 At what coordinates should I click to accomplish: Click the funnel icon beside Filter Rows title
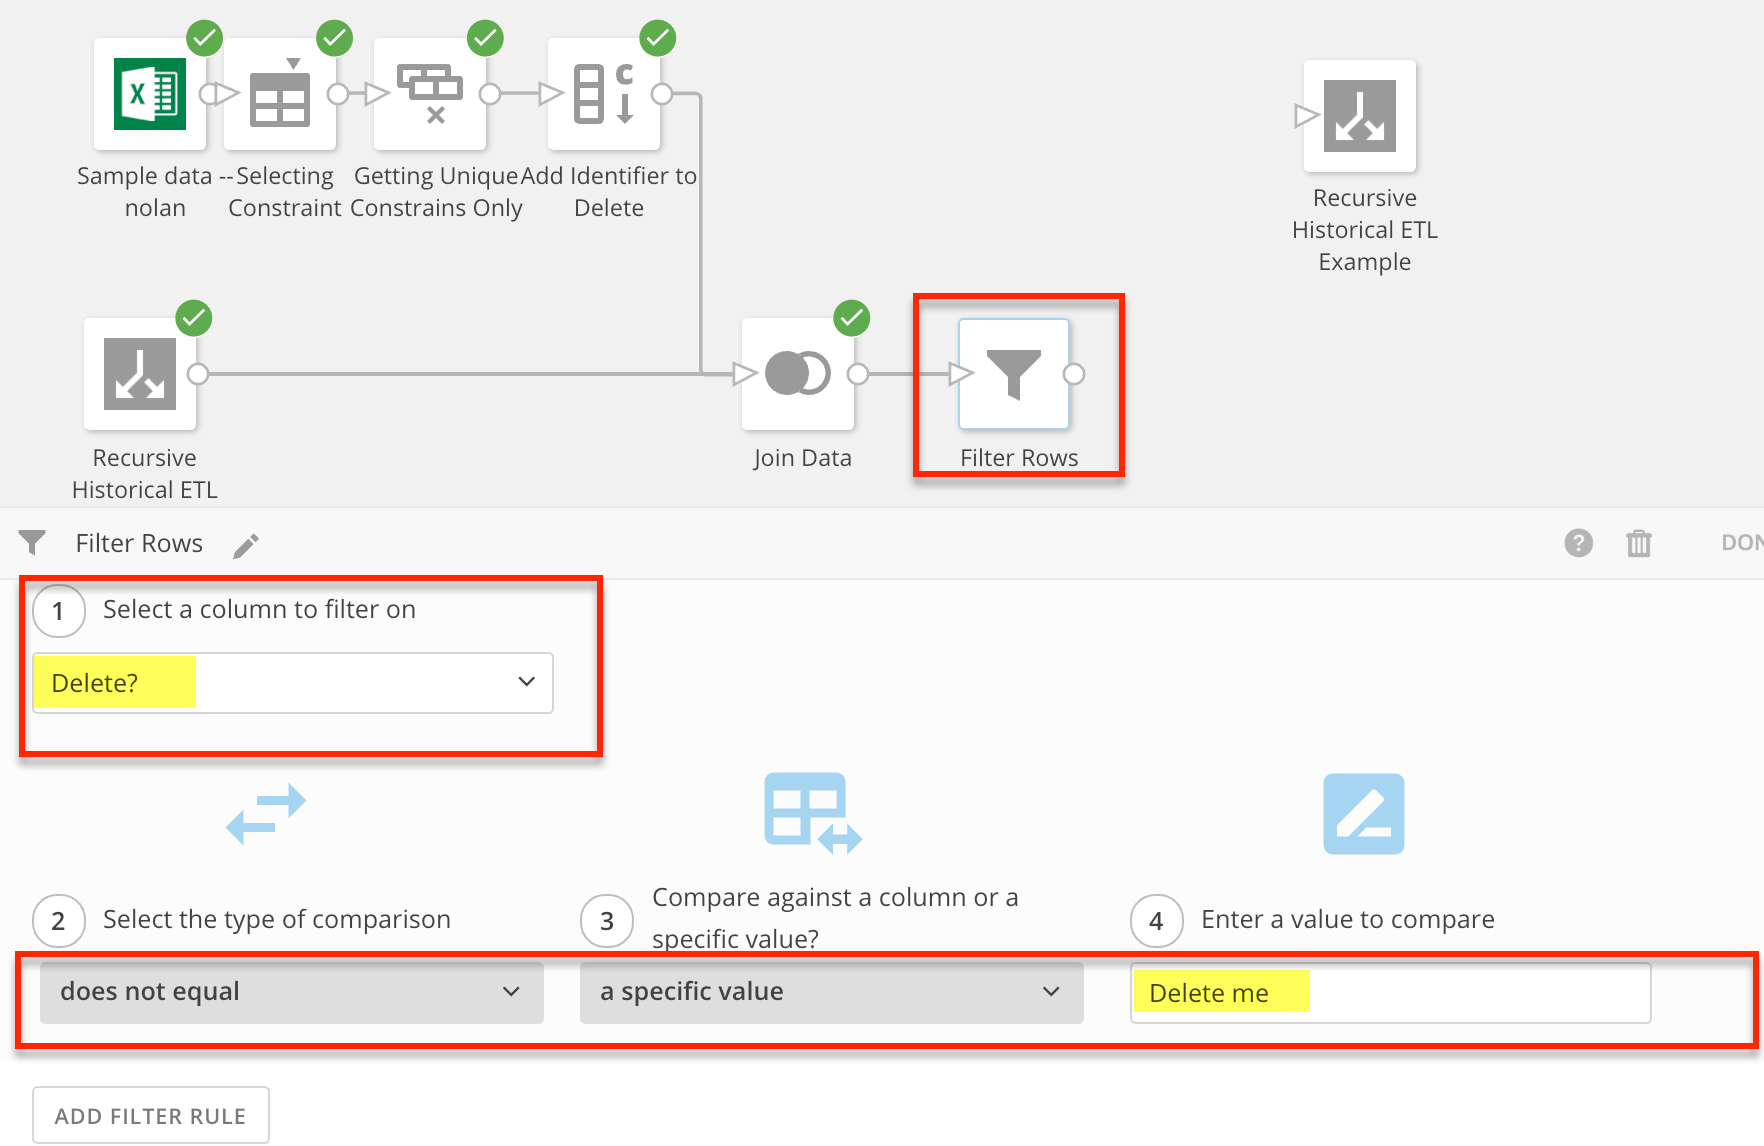pos(33,543)
